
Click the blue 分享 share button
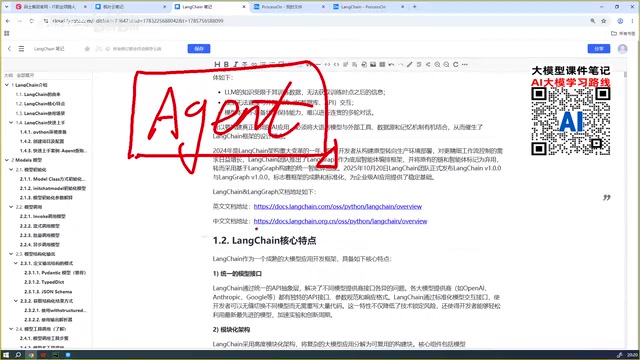(x=599, y=49)
